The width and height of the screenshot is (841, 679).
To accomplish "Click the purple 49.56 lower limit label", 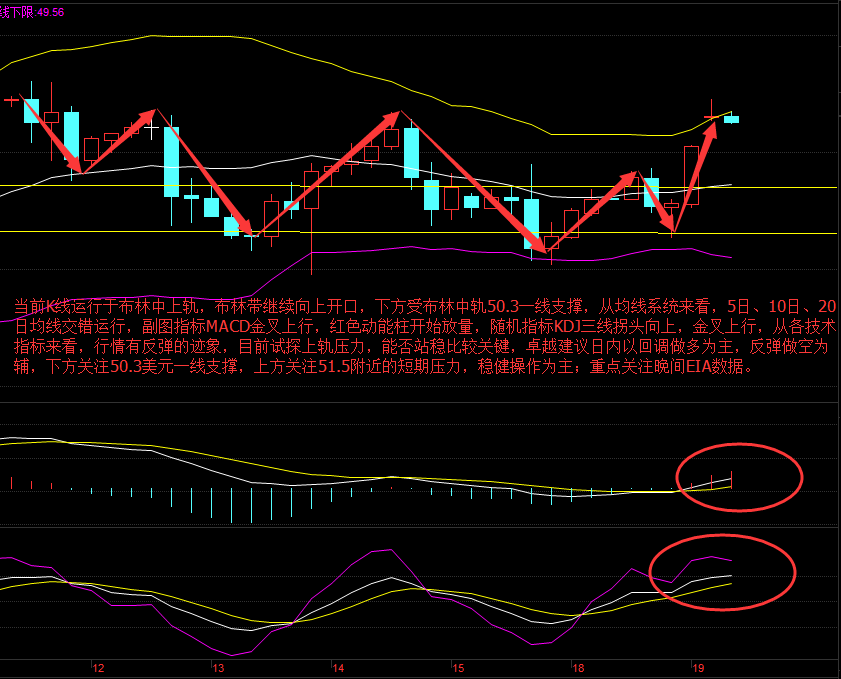I will (x=50, y=11).
